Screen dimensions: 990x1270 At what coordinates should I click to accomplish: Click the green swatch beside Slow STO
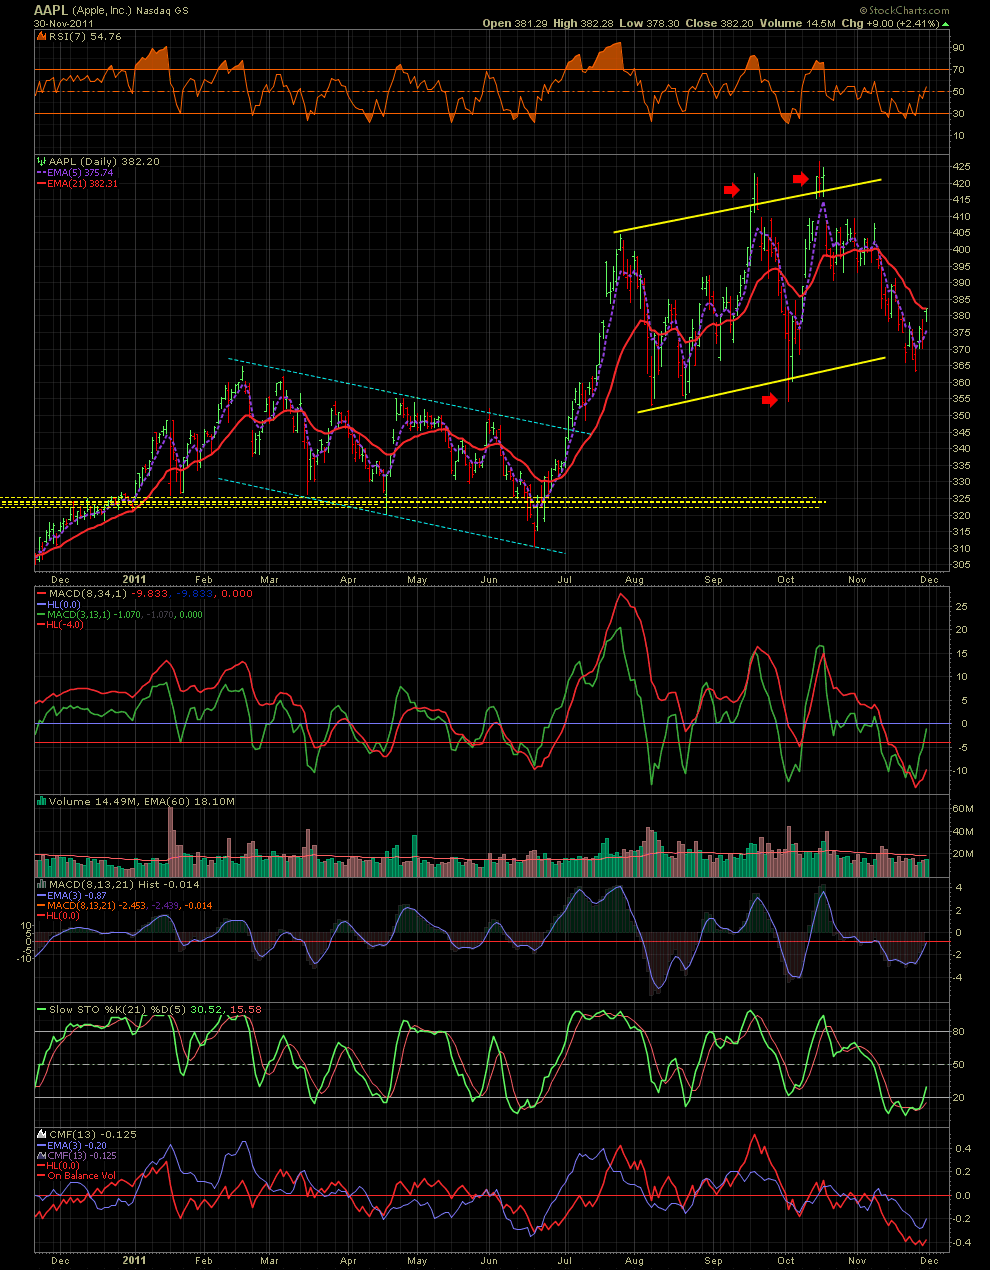[41, 1009]
